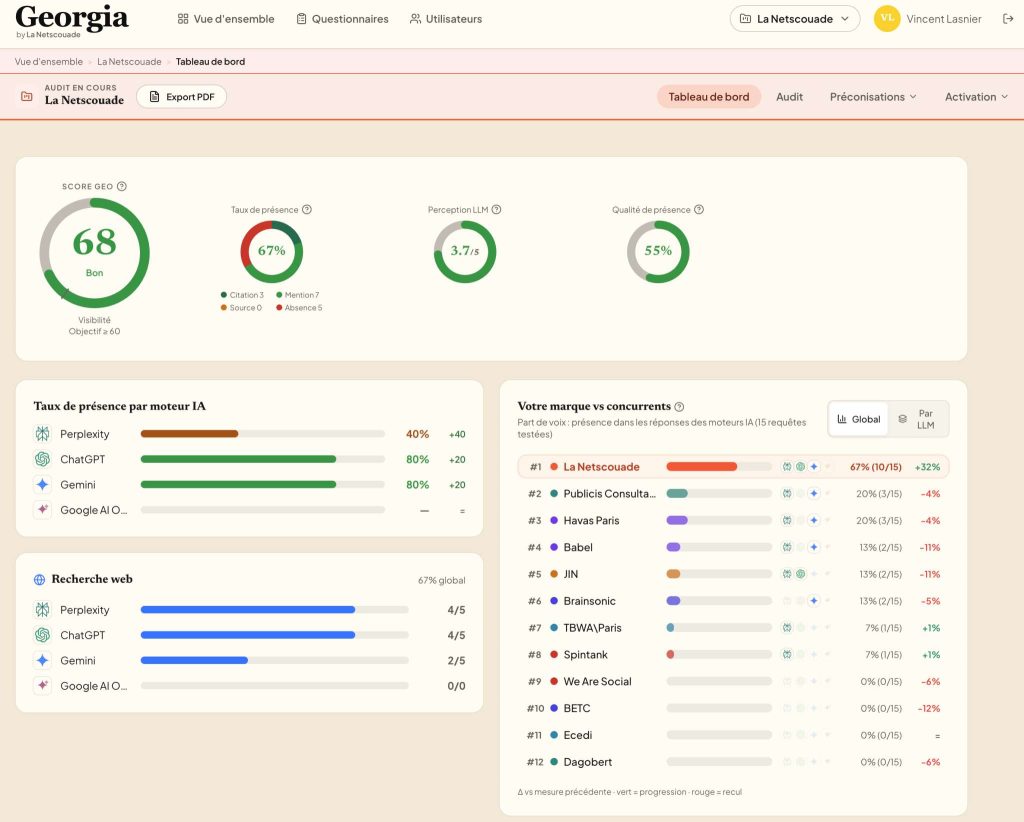
Task: Expand the Préconisations menu
Action: pos(873,97)
